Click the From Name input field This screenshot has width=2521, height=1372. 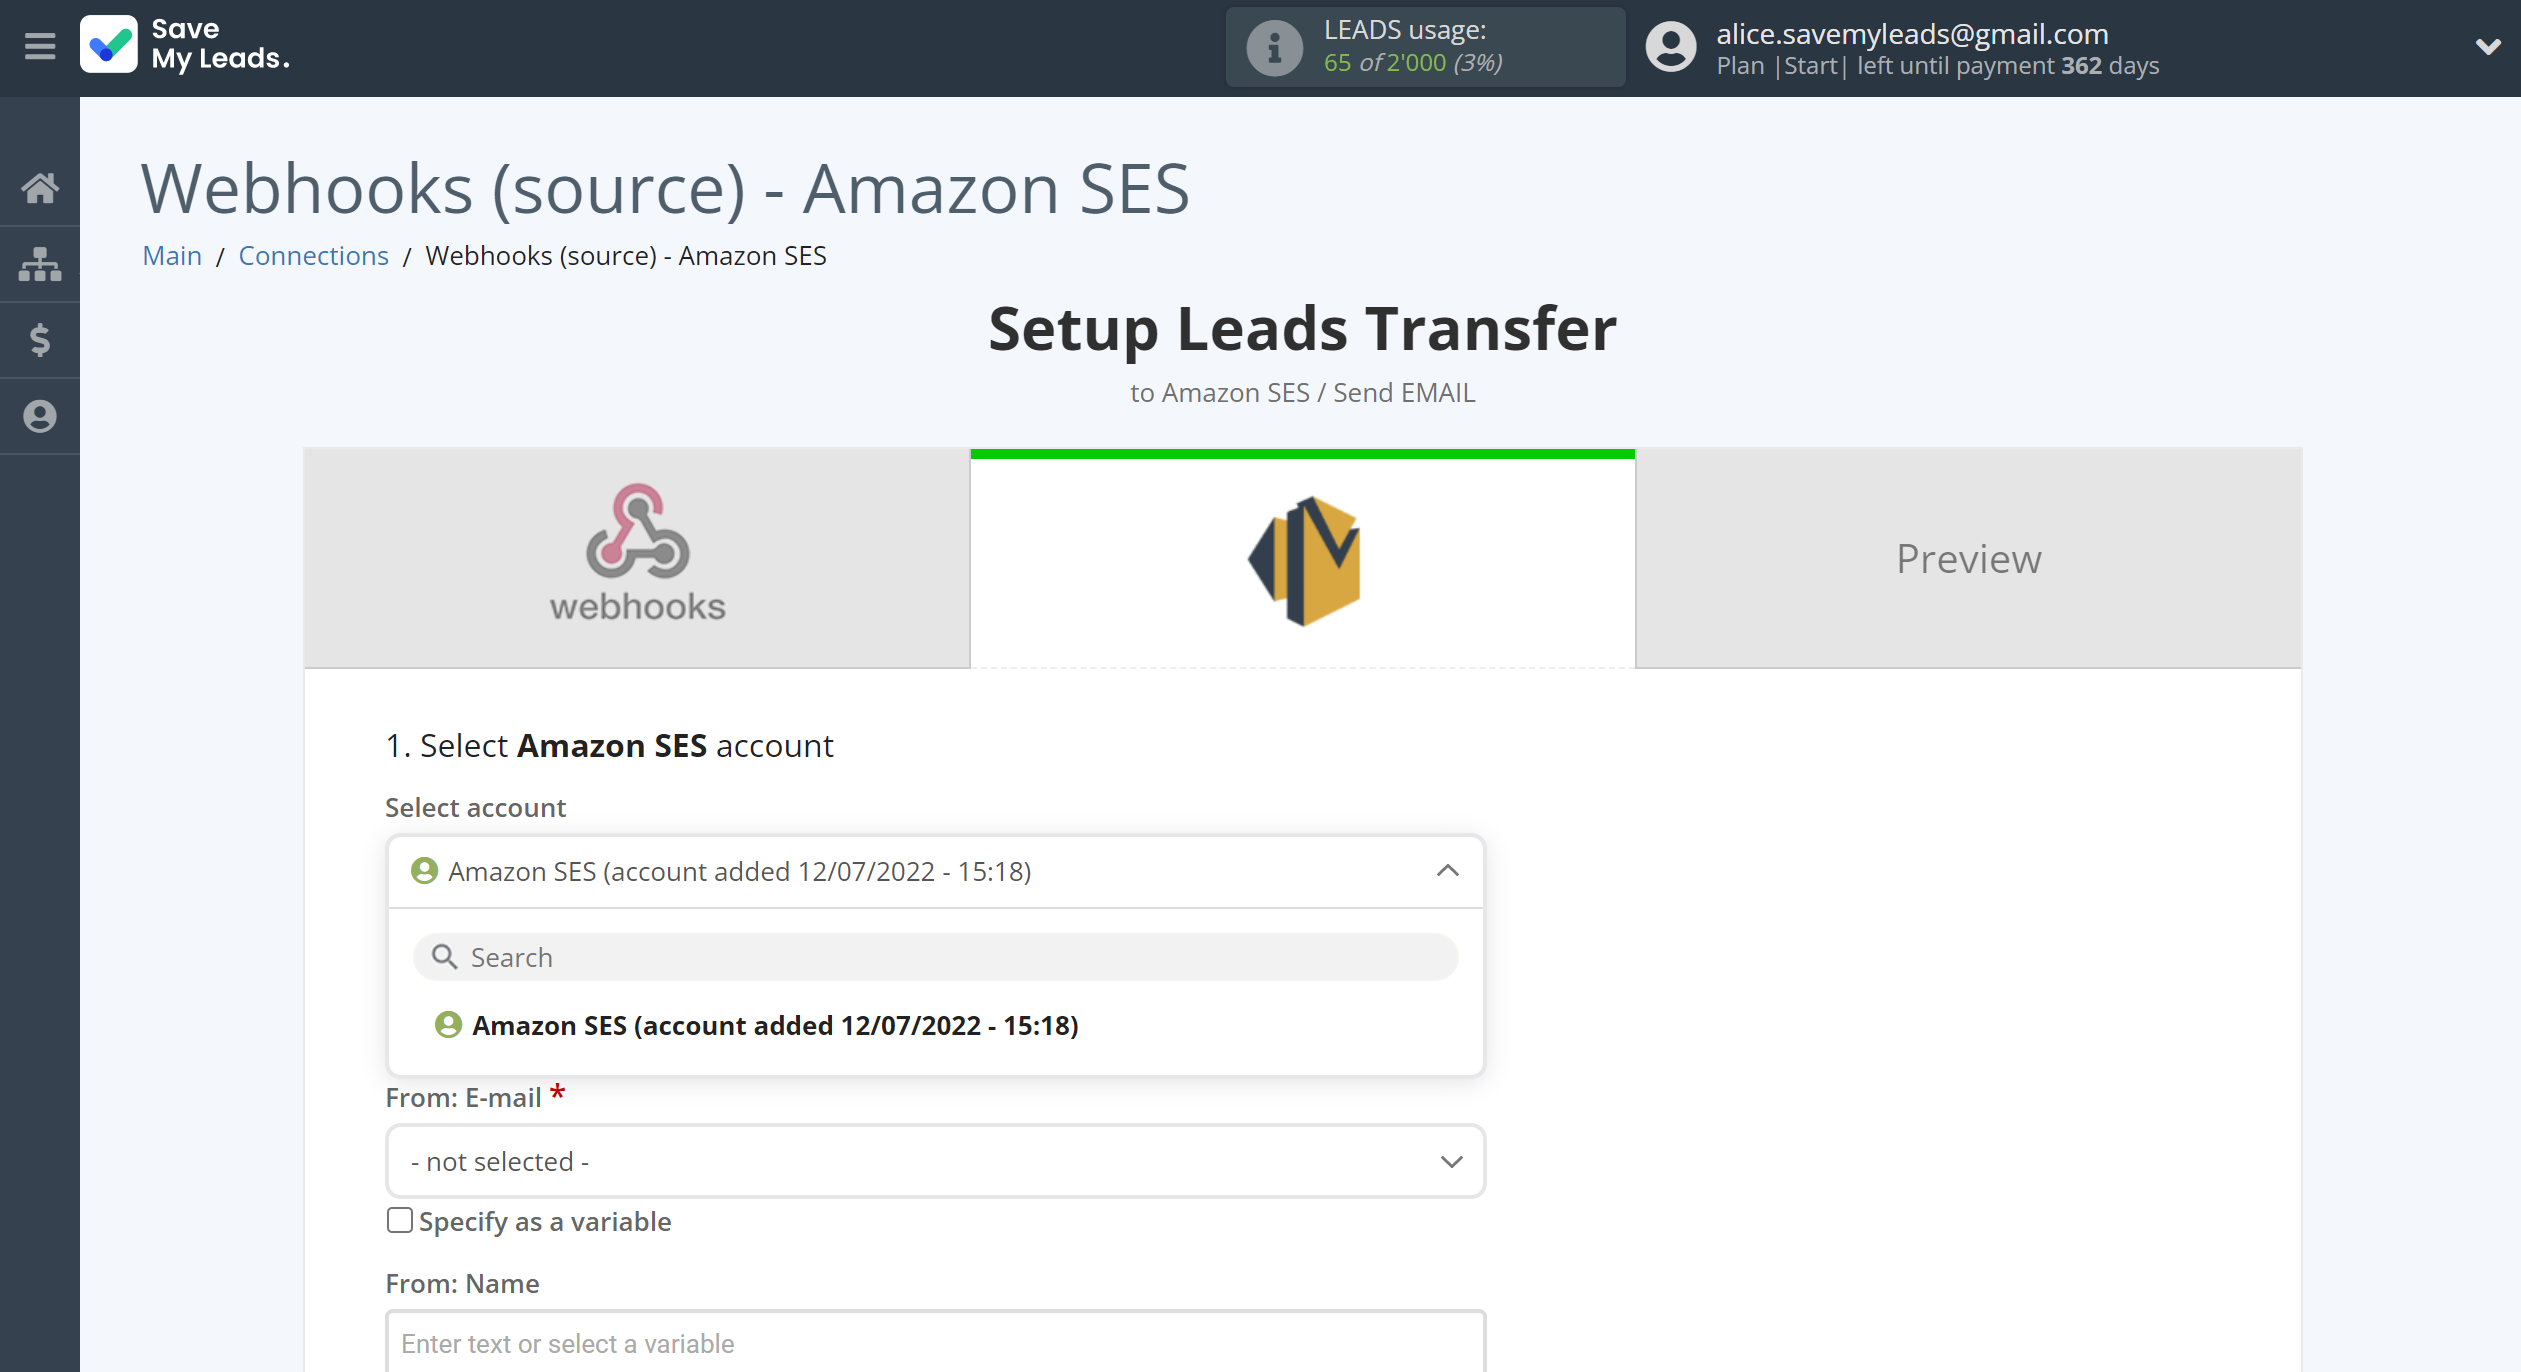point(934,1343)
